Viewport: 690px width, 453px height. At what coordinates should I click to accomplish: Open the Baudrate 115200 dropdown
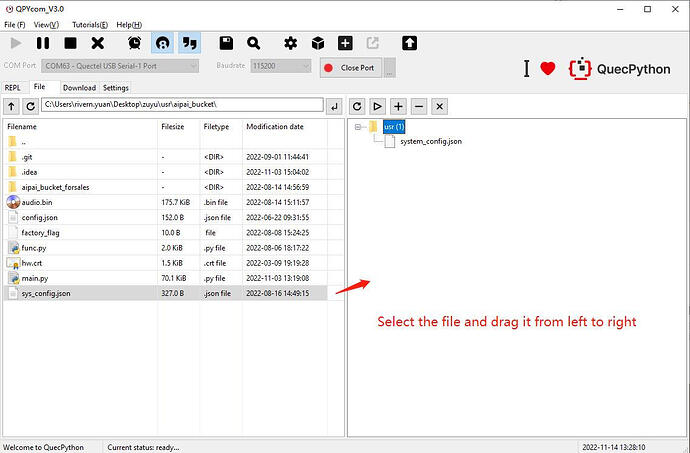[281, 66]
